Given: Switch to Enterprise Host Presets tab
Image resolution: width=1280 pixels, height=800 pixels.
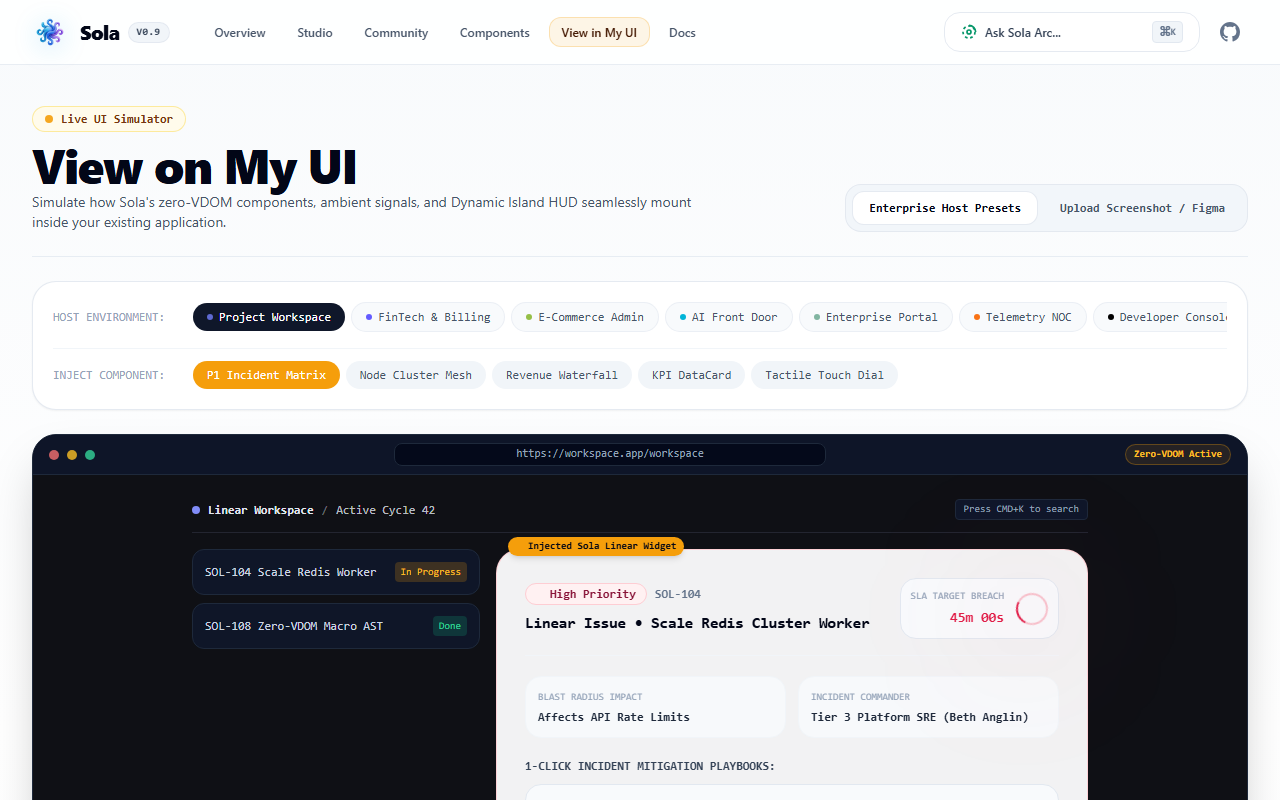Looking at the screenshot, I should click(945, 208).
